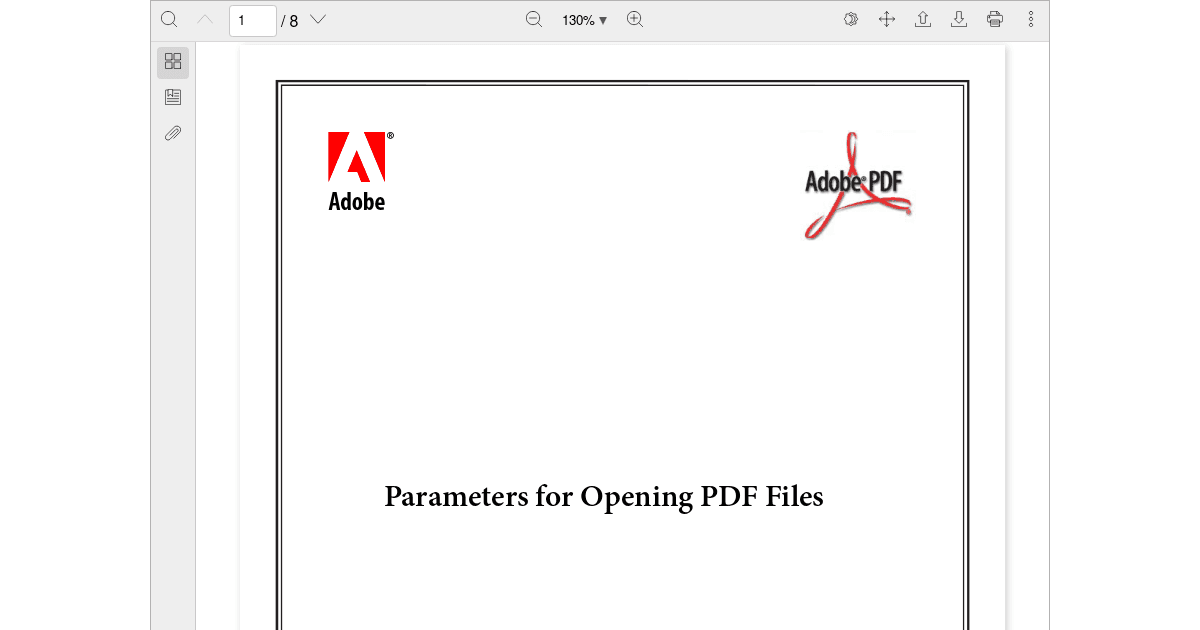This screenshot has height=630, width=1200.
Task: Zoom out of the document
Action: click(534, 19)
